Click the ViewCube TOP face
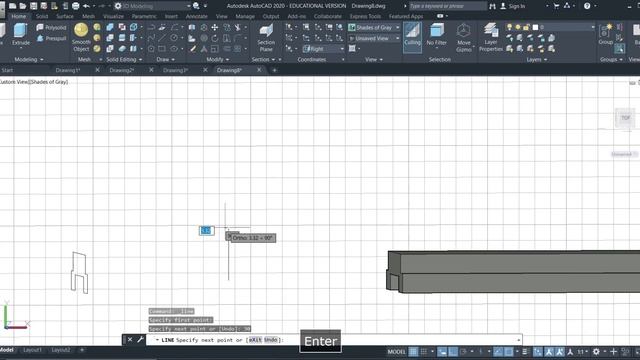640x360 pixels. click(625, 118)
